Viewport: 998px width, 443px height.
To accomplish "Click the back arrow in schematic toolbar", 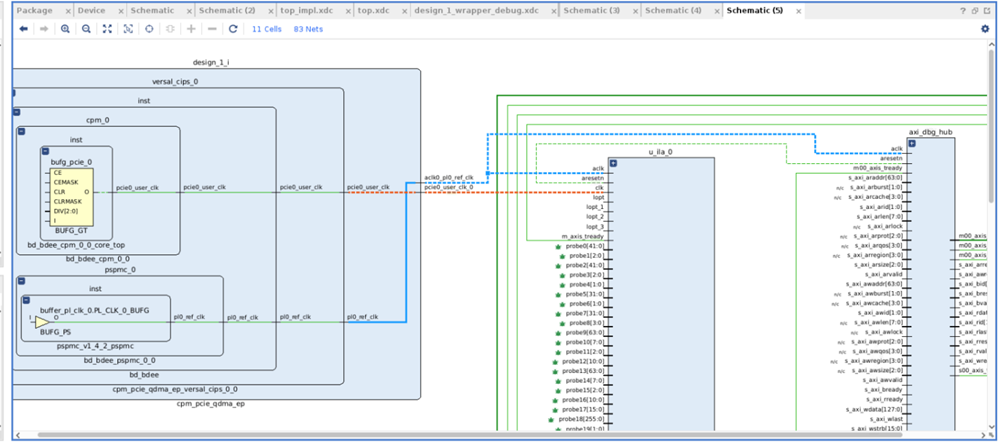I will (x=24, y=29).
